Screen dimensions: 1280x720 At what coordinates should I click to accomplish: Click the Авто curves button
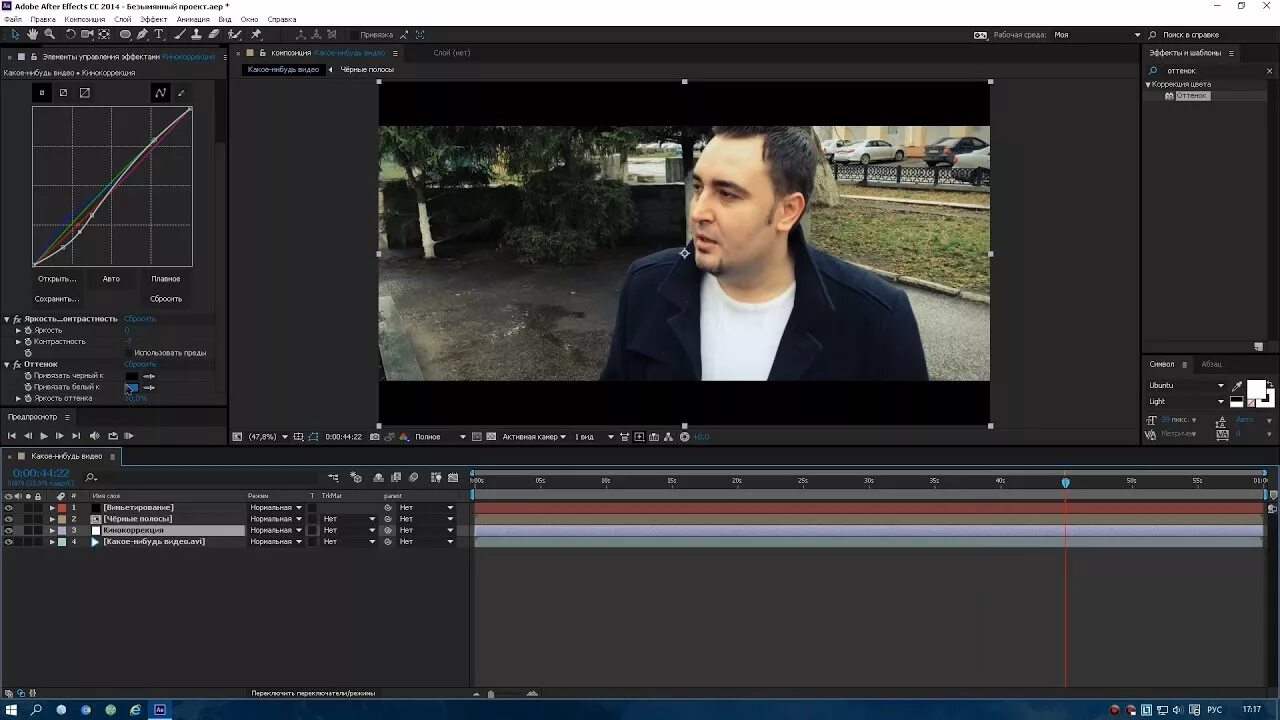coord(111,279)
